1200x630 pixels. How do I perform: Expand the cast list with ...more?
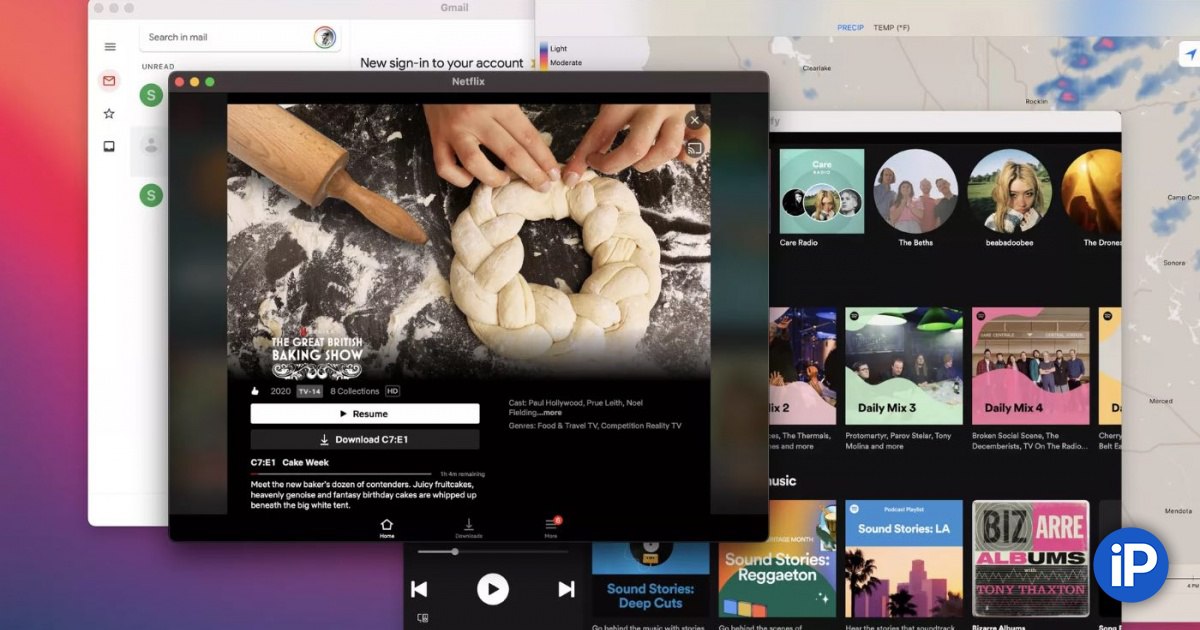click(548, 412)
